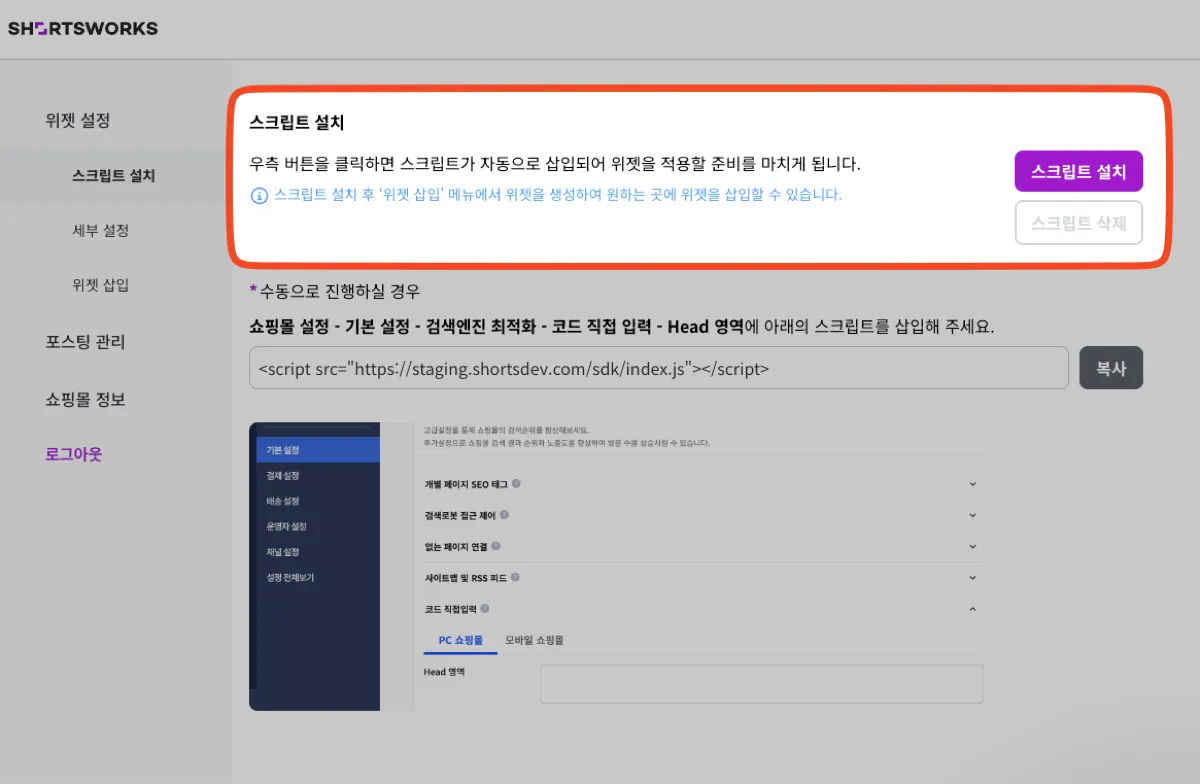
Task: Open 위젯 설정 in the sidebar
Action: pos(77,121)
